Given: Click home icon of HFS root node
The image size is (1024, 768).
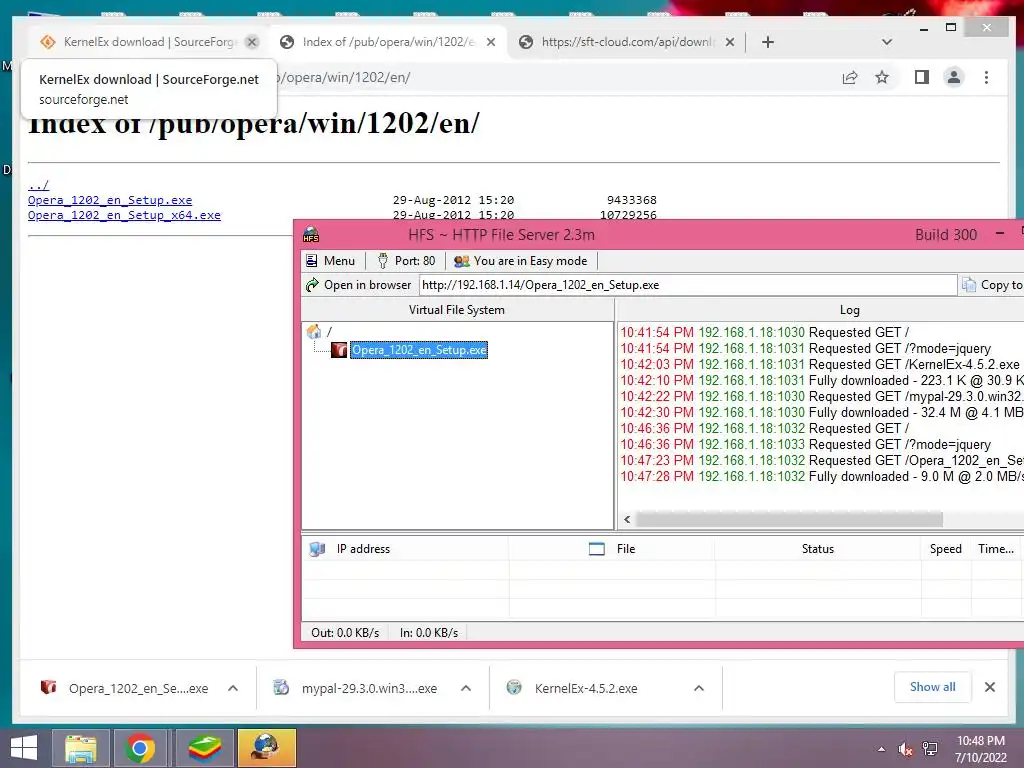Looking at the screenshot, I should point(313,331).
